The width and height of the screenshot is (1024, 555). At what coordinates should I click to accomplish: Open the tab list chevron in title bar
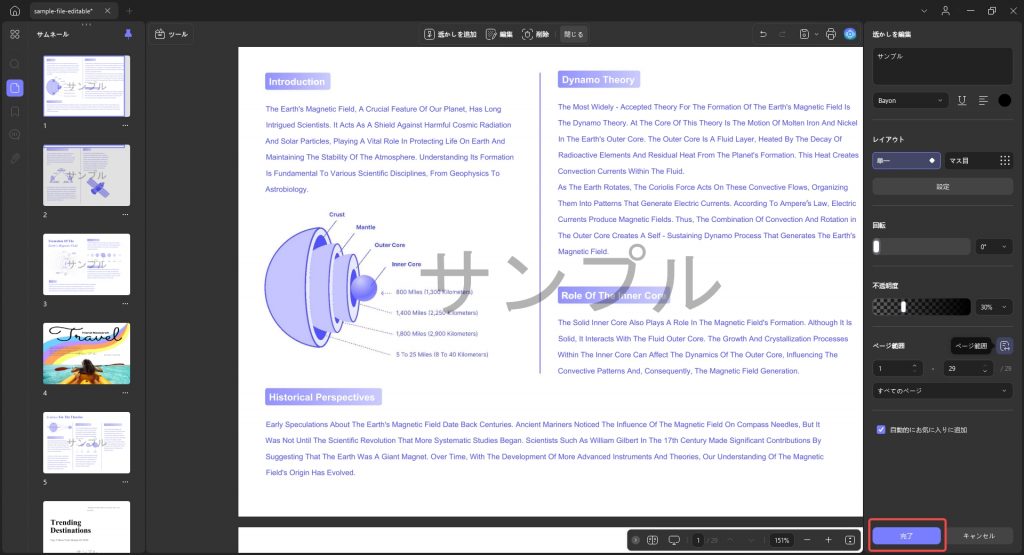tap(924, 10)
